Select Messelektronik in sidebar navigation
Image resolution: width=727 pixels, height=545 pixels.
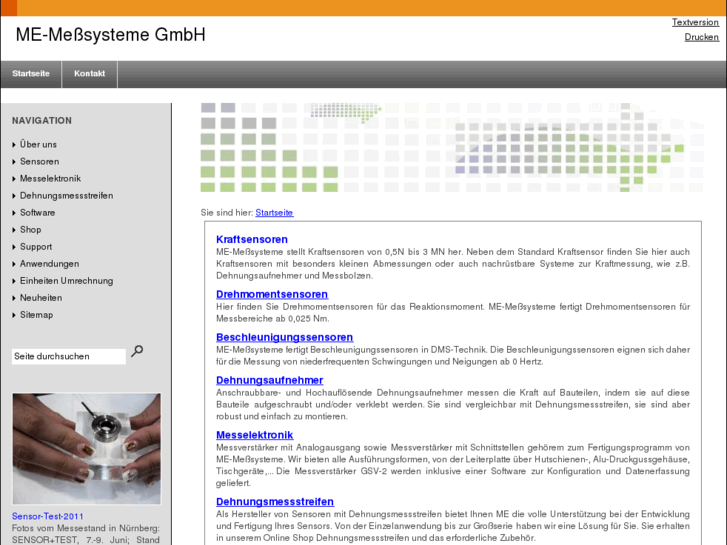coord(50,179)
